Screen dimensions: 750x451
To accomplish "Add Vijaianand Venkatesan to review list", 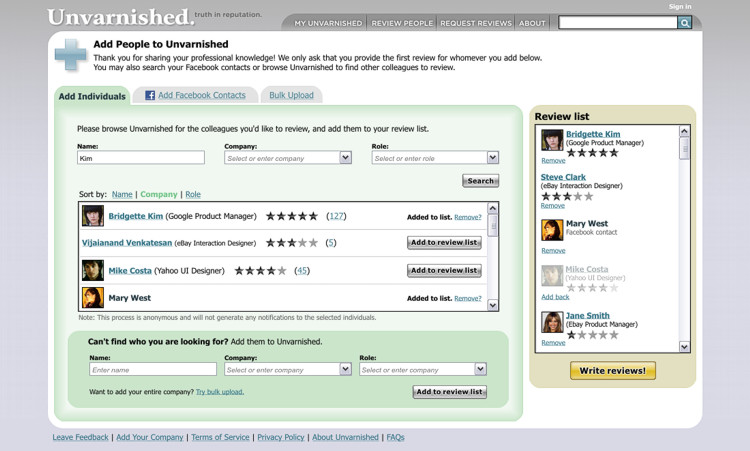I will coord(444,242).
